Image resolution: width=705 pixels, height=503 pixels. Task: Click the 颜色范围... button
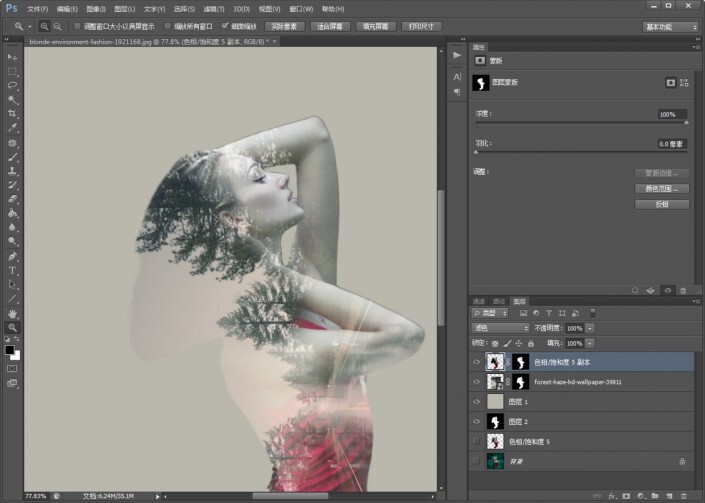[661, 188]
